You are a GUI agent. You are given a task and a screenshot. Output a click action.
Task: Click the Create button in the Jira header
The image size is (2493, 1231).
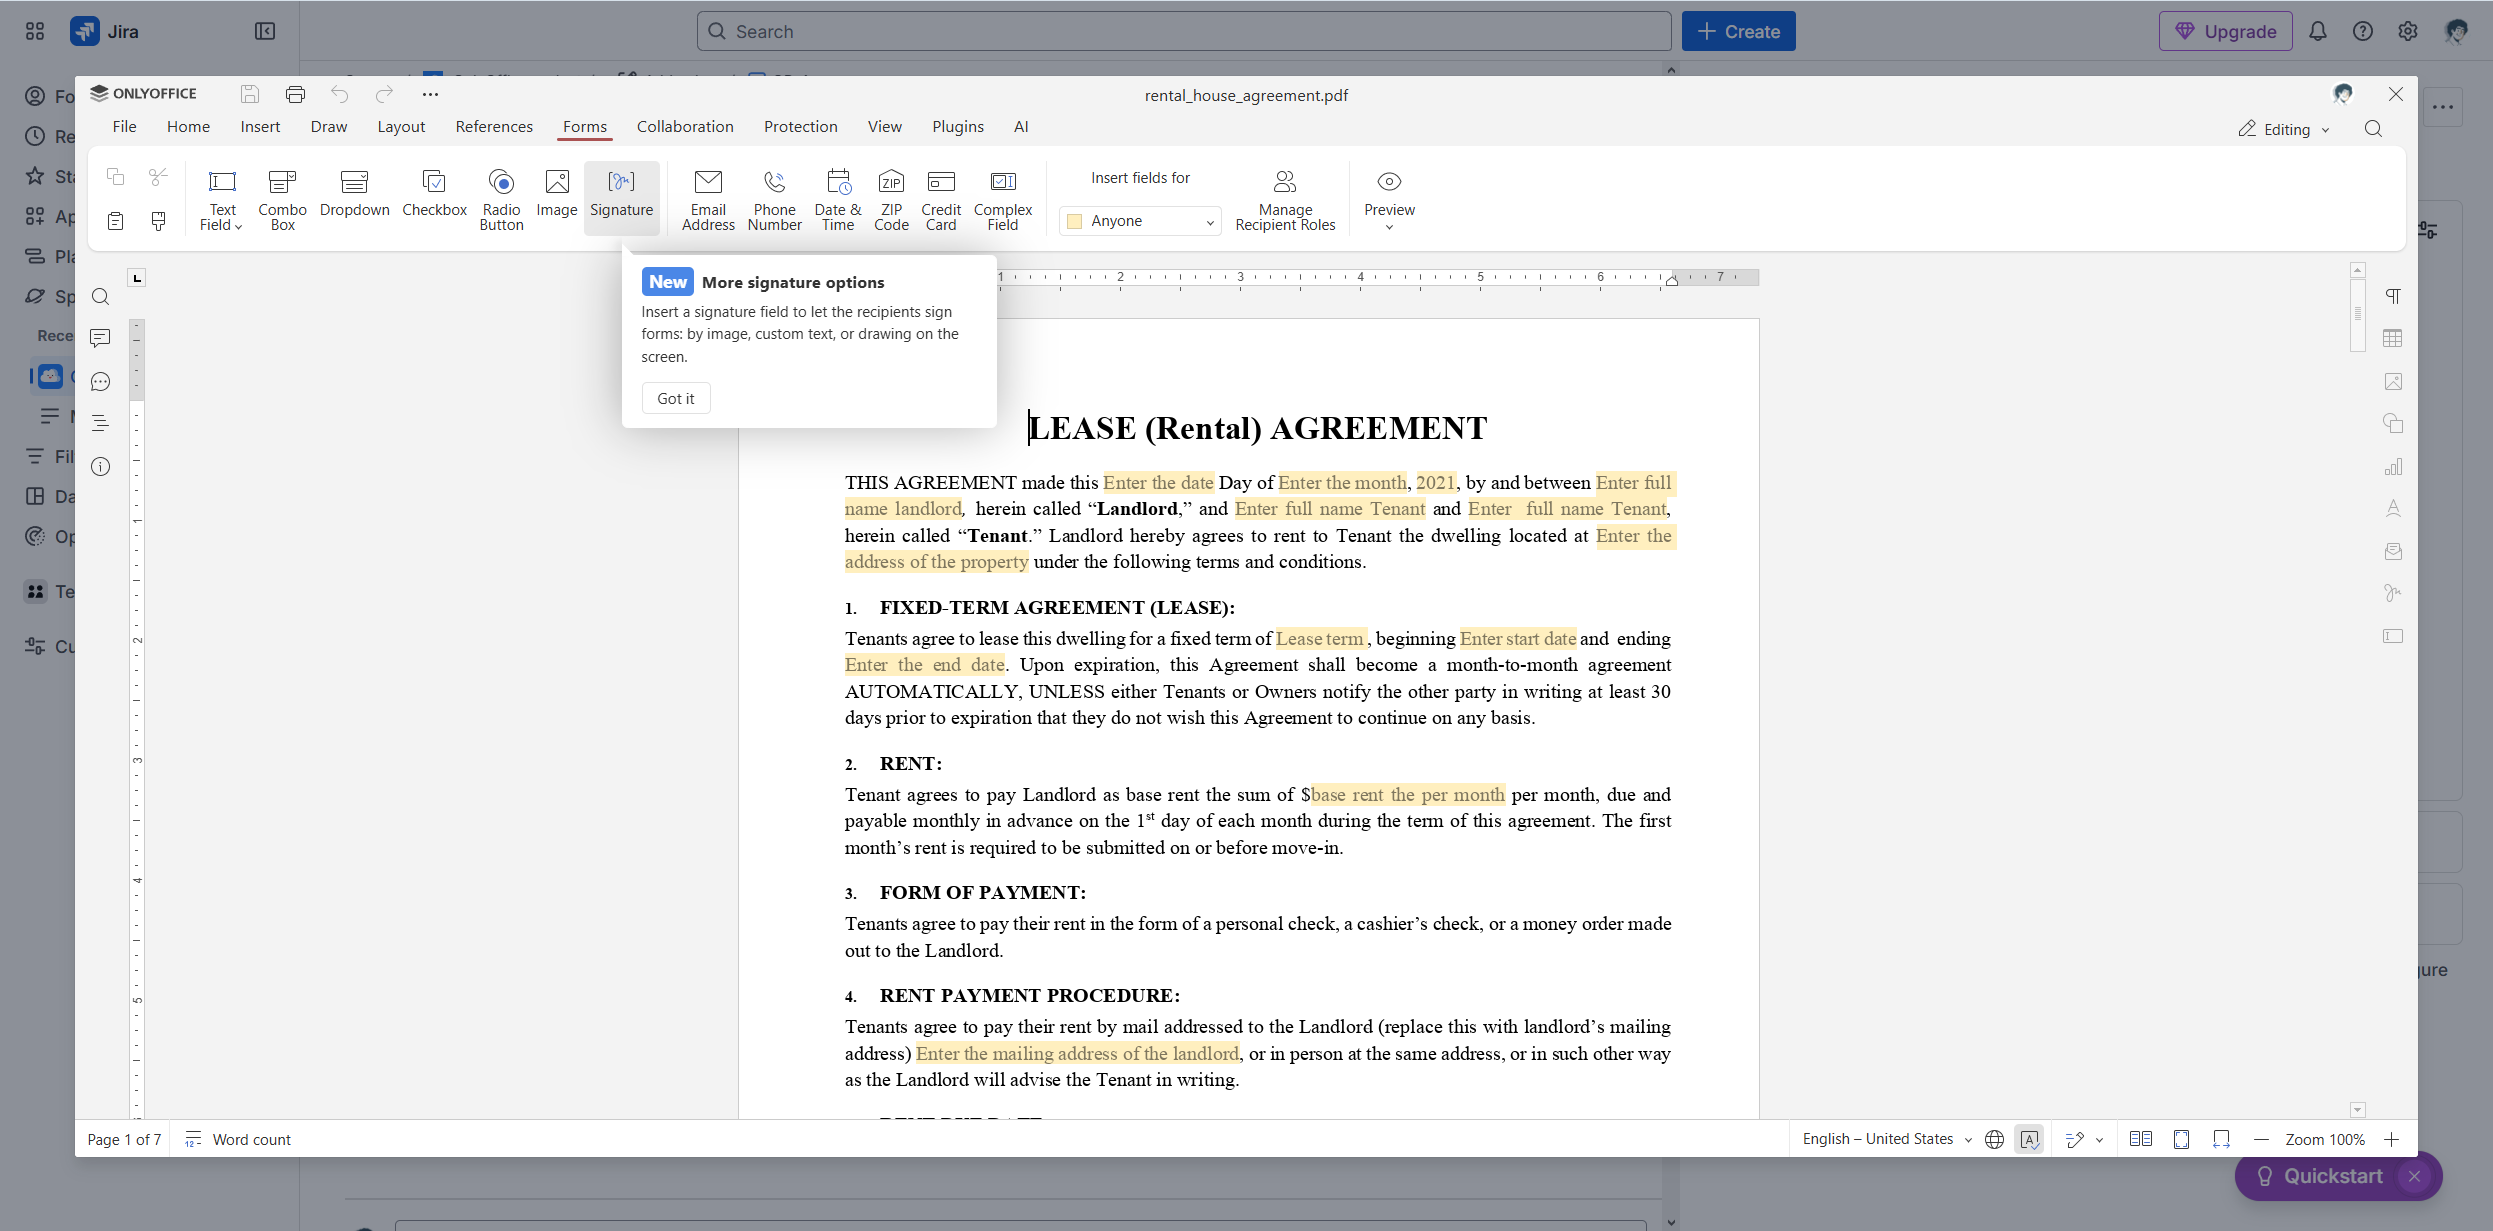click(x=1737, y=30)
